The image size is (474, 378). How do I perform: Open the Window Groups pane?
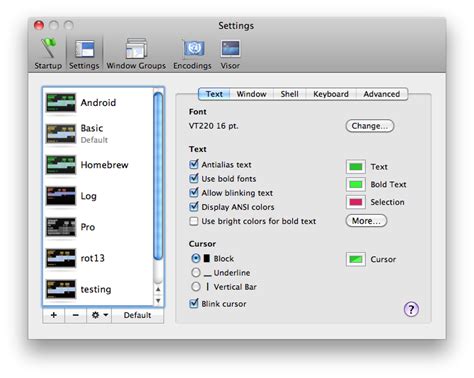(136, 53)
